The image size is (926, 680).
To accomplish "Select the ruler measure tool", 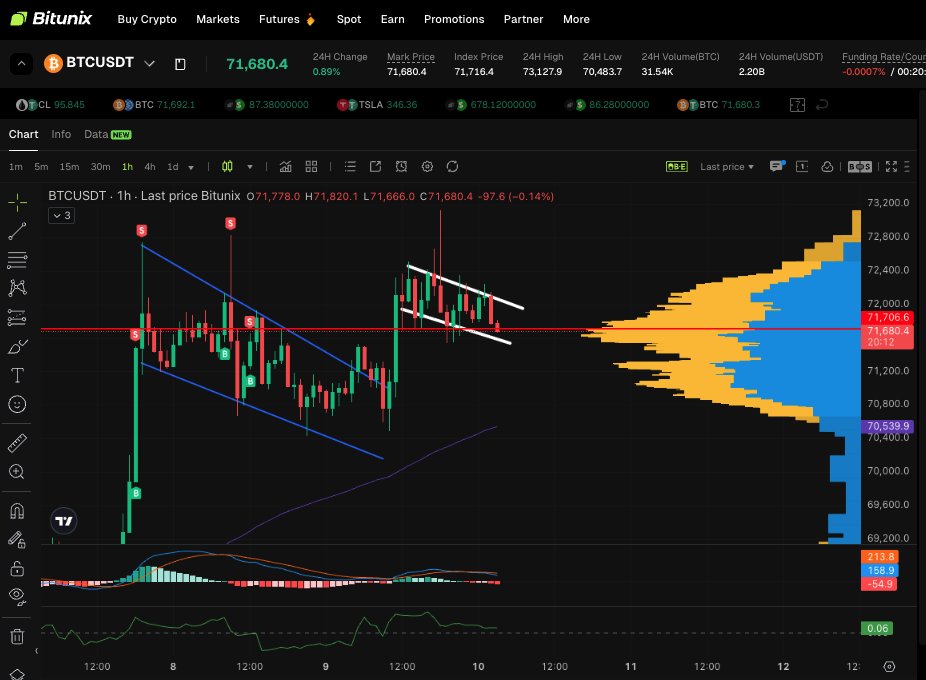I will [x=17, y=443].
